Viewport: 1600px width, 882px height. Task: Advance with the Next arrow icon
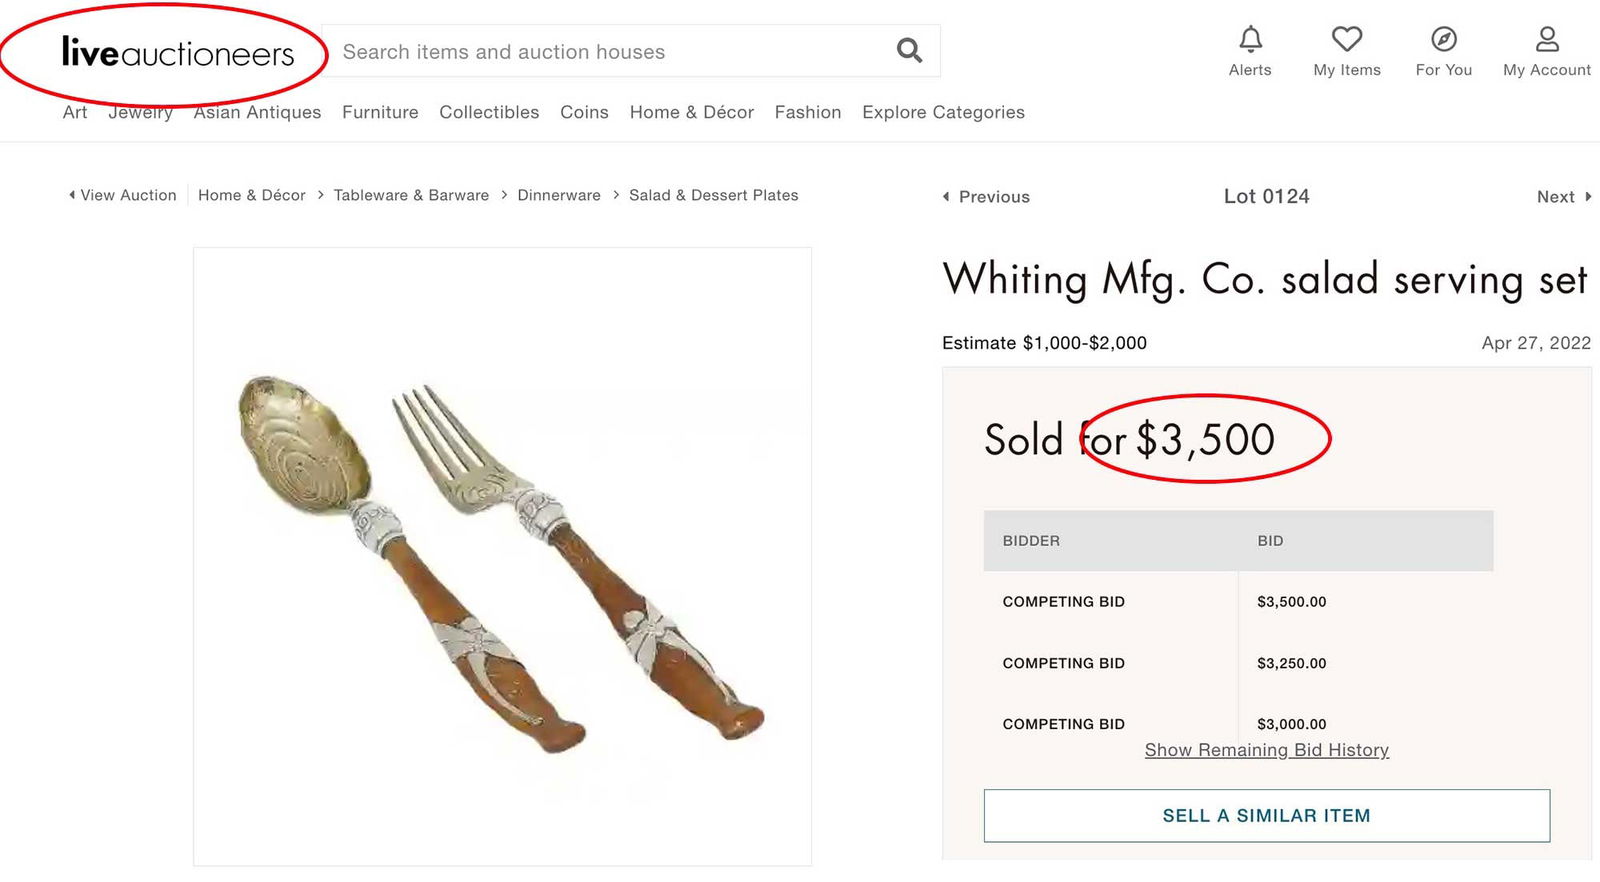pos(1586,197)
